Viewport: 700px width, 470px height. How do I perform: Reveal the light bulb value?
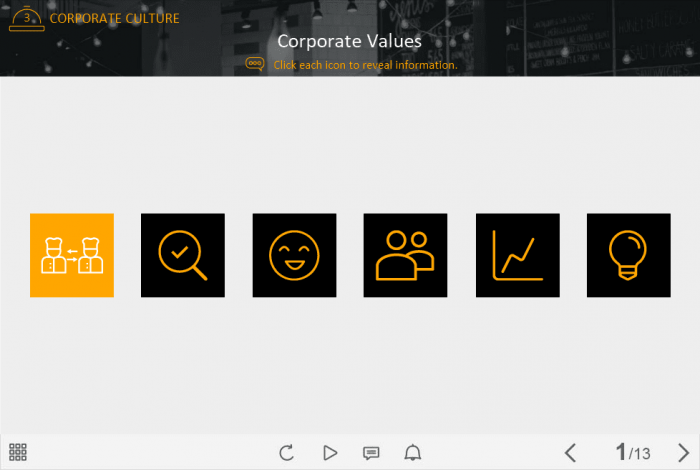tap(628, 255)
